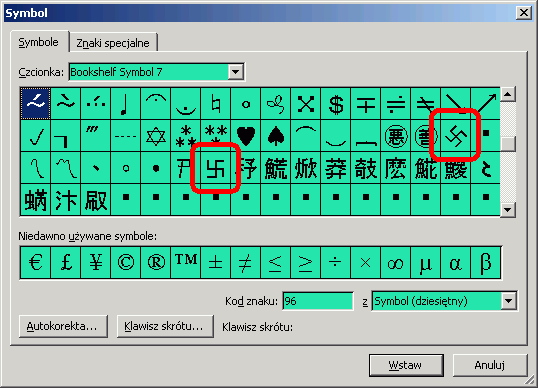Choose the triple prime symbol
Image resolution: width=538 pixels, height=388 pixels.
click(x=96, y=136)
